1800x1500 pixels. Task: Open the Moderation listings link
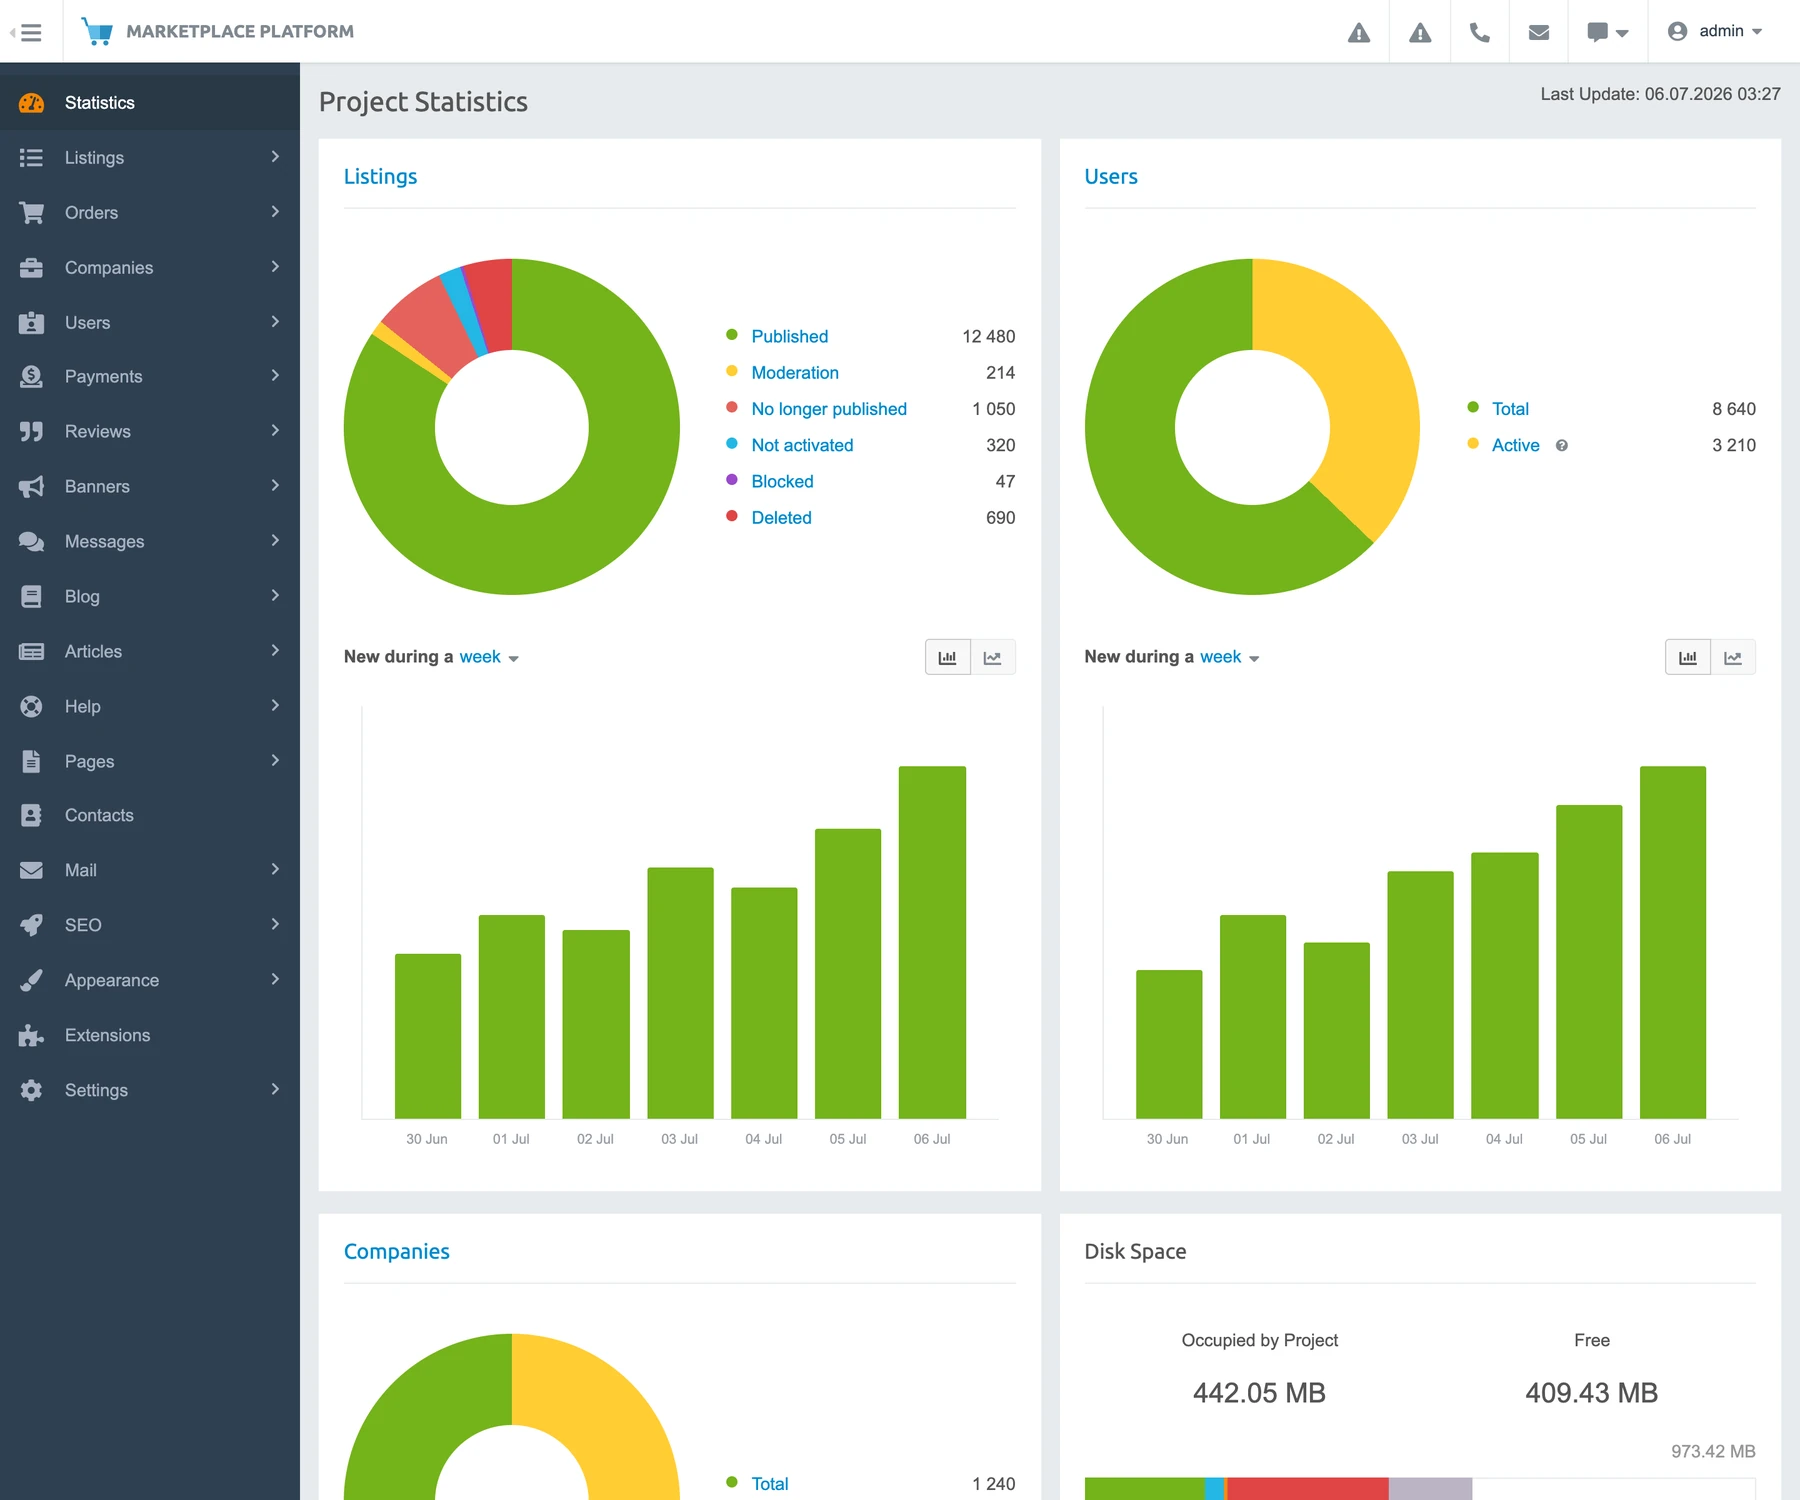[795, 373]
